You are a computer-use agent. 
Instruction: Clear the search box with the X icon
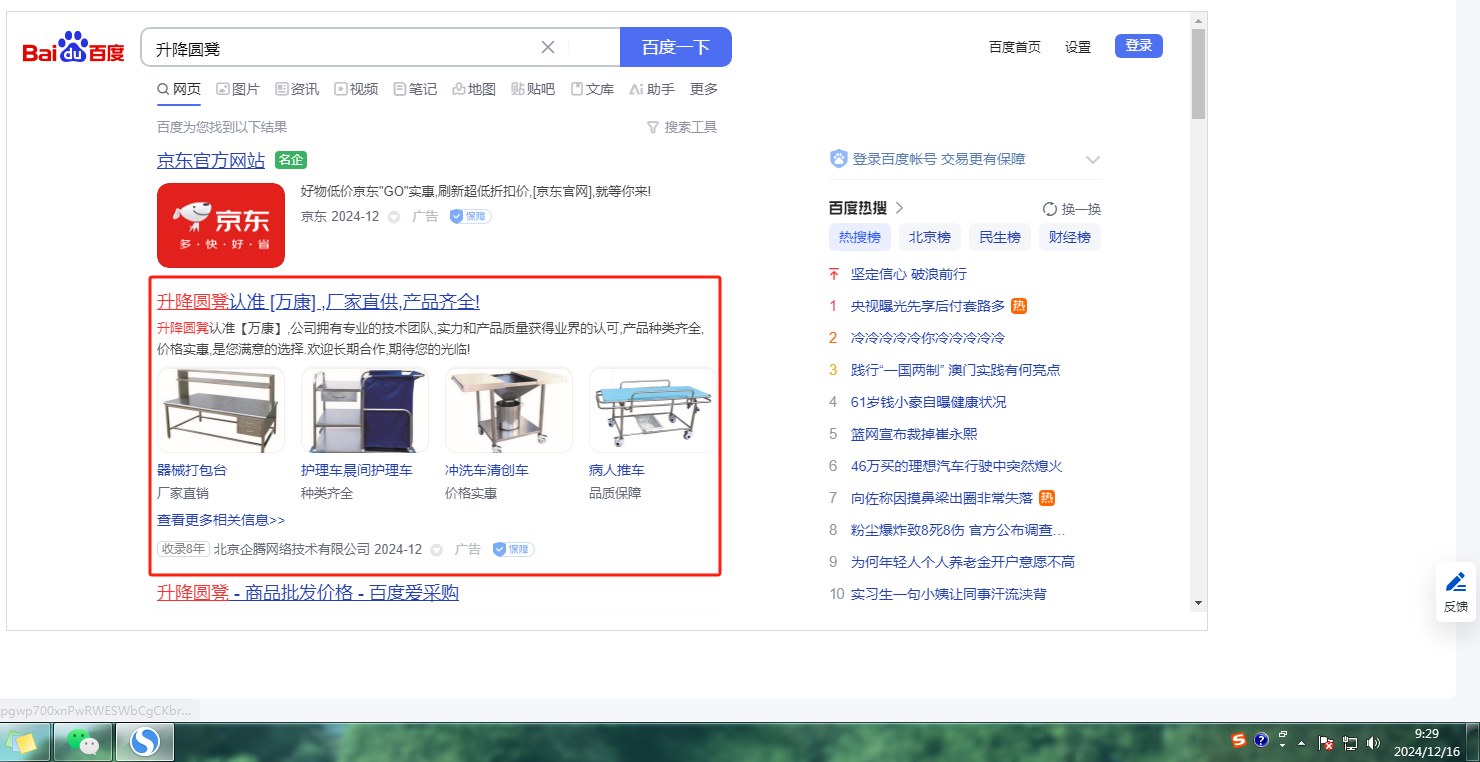click(x=548, y=47)
